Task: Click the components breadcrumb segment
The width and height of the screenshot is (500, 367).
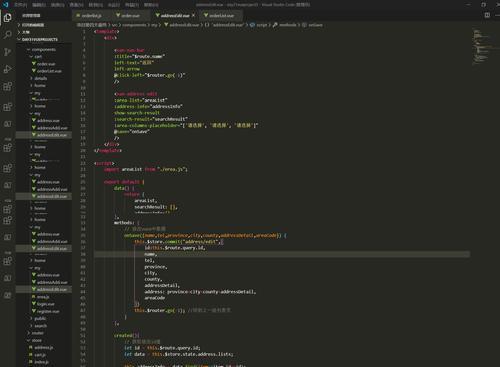Action: coord(135,25)
